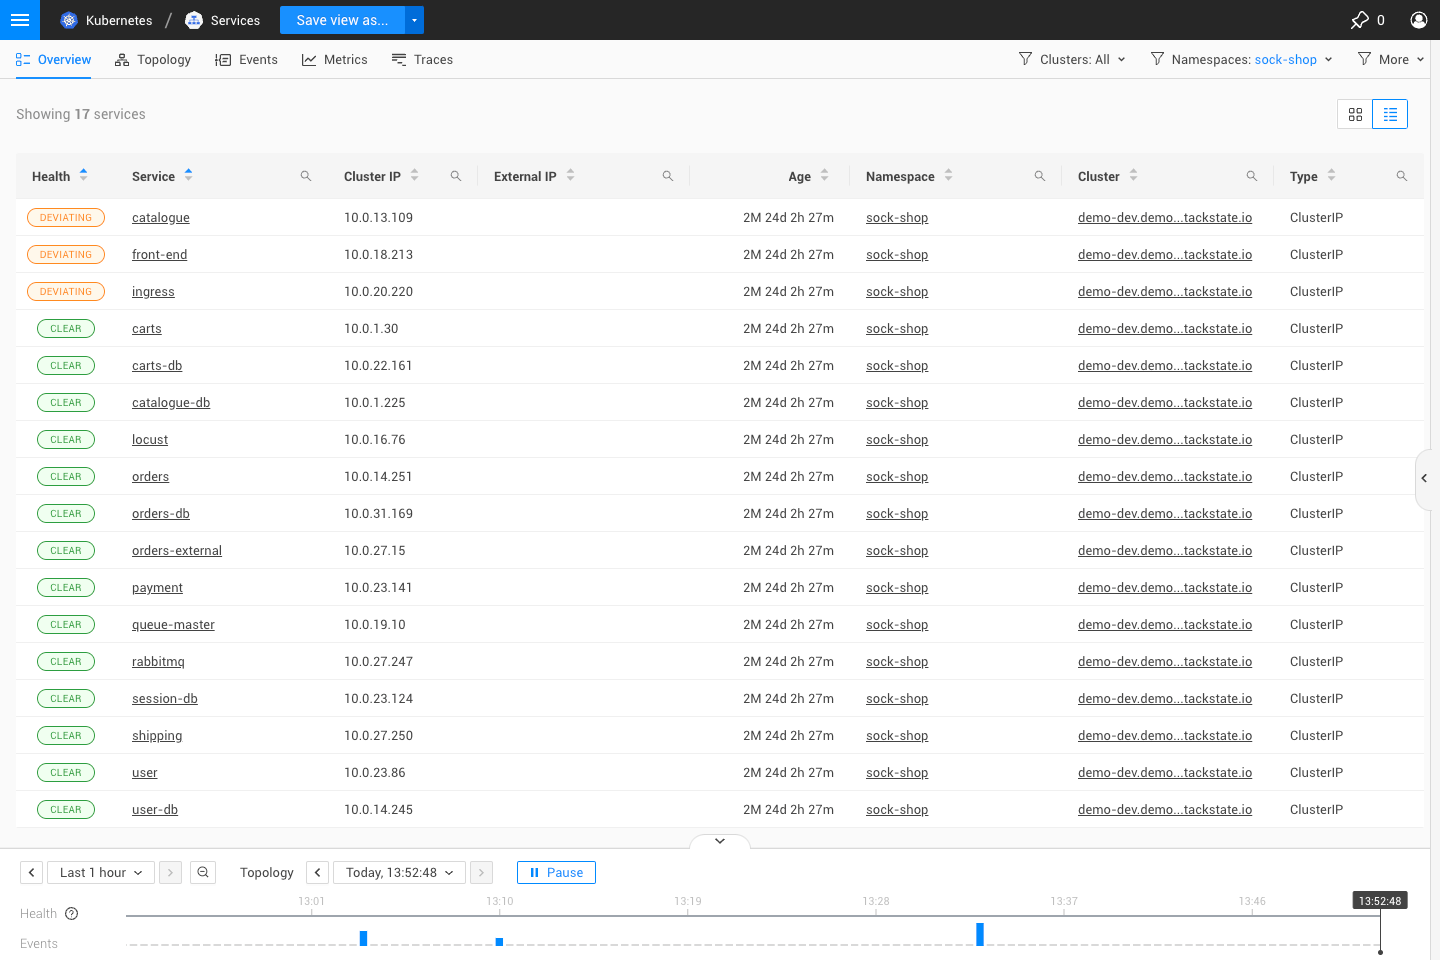Open the Last 1 hour time range dropdown
The width and height of the screenshot is (1440, 960).
tap(100, 872)
